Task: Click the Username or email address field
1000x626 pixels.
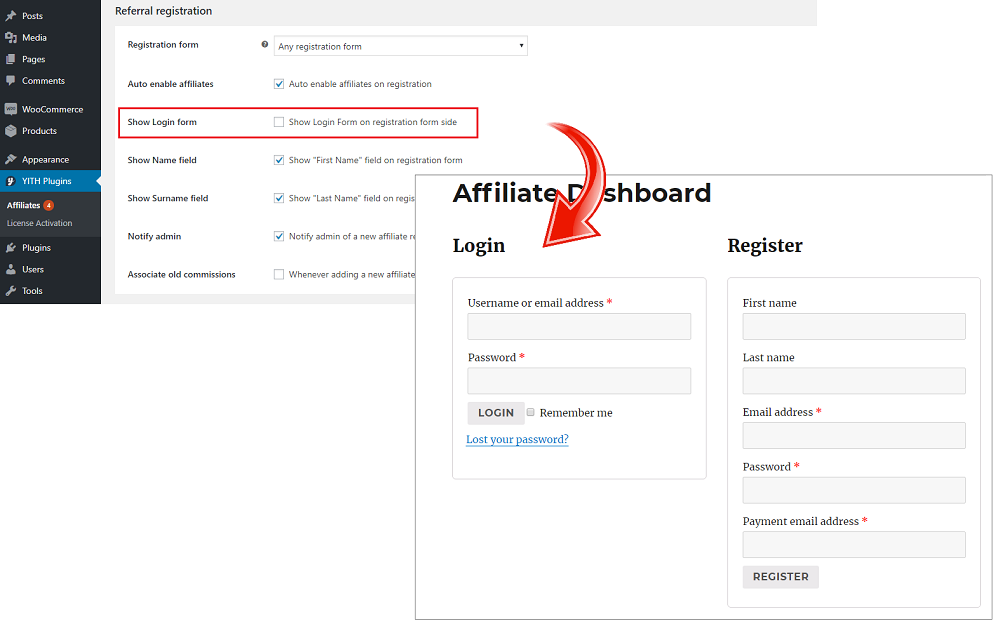Action: [579, 327]
